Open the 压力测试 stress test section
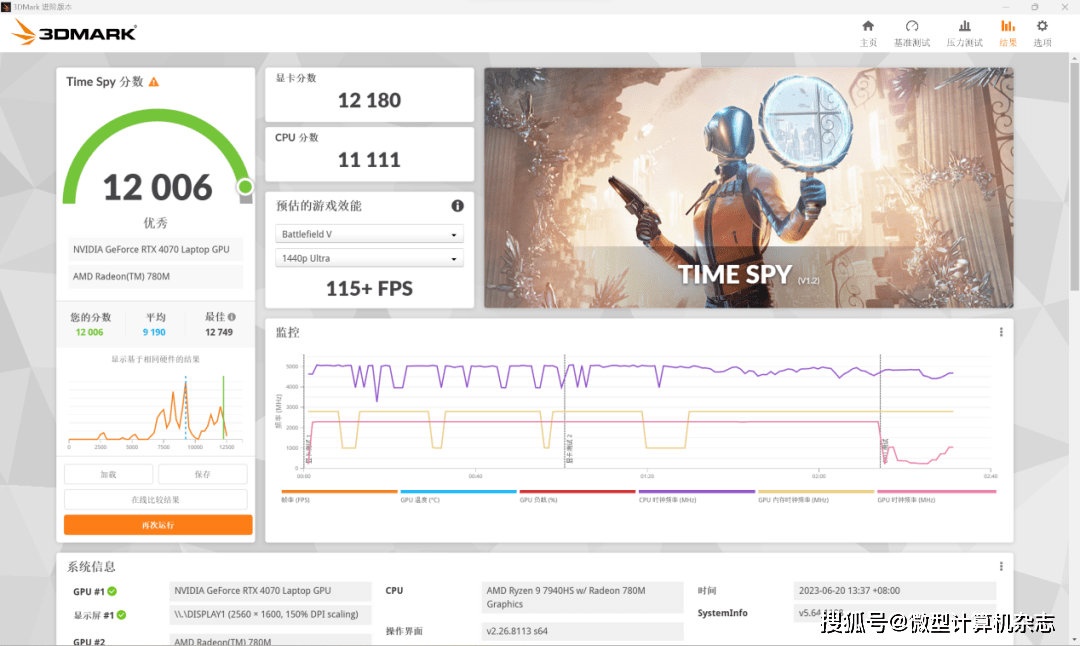 [963, 32]
